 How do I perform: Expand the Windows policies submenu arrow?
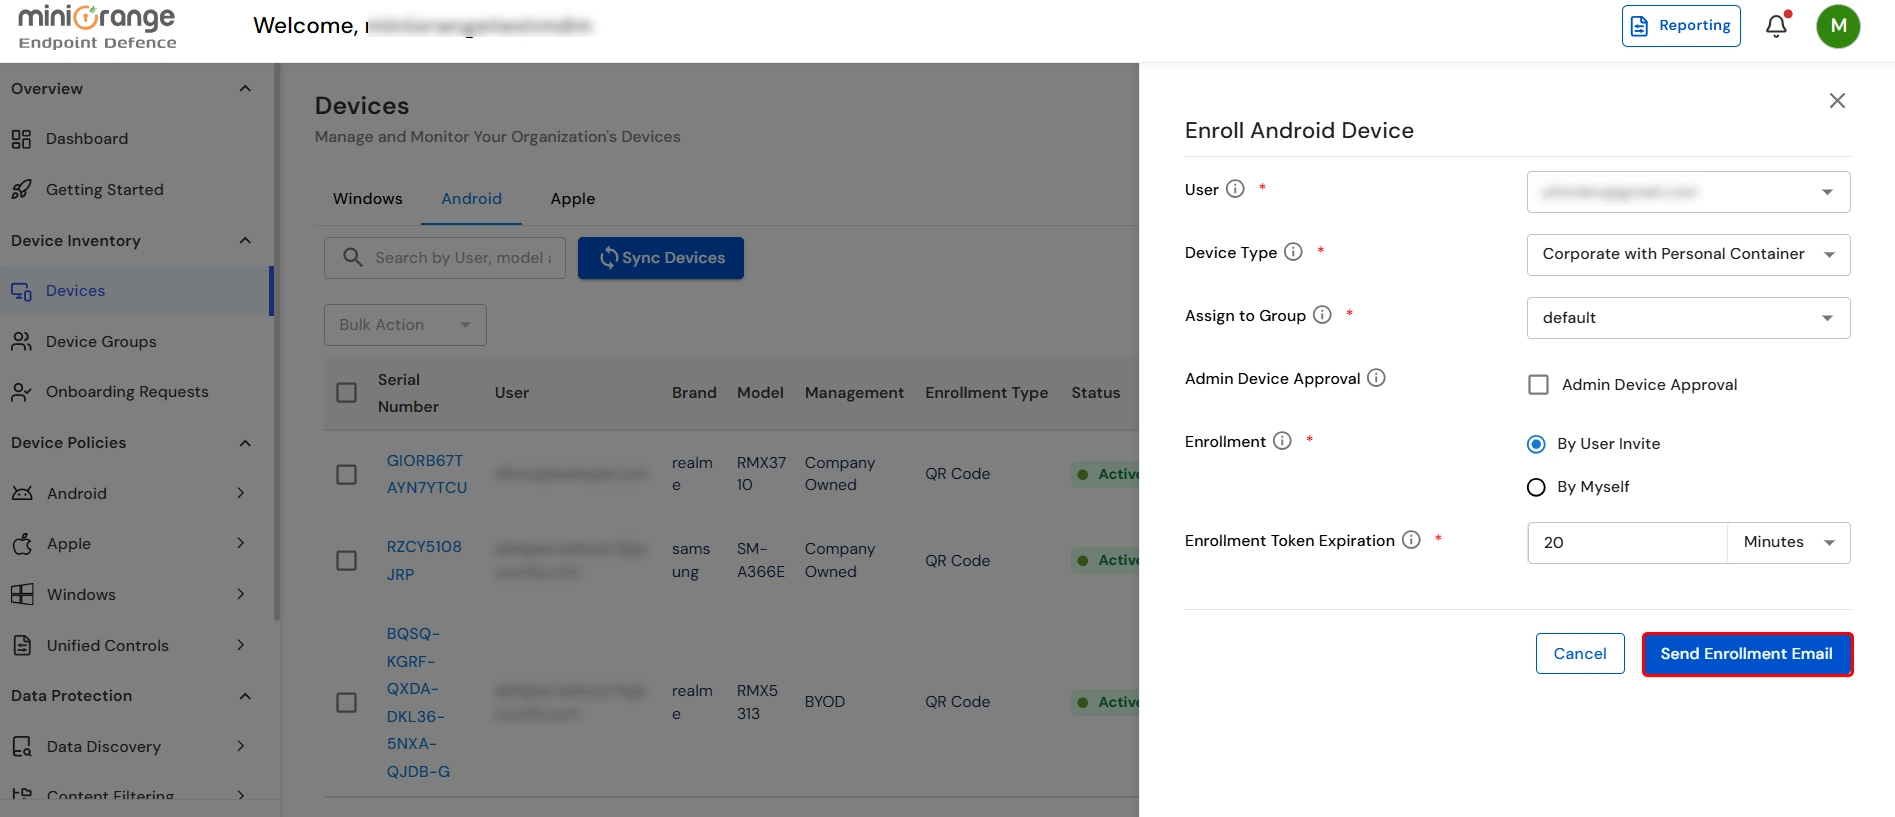click(241, 594)
